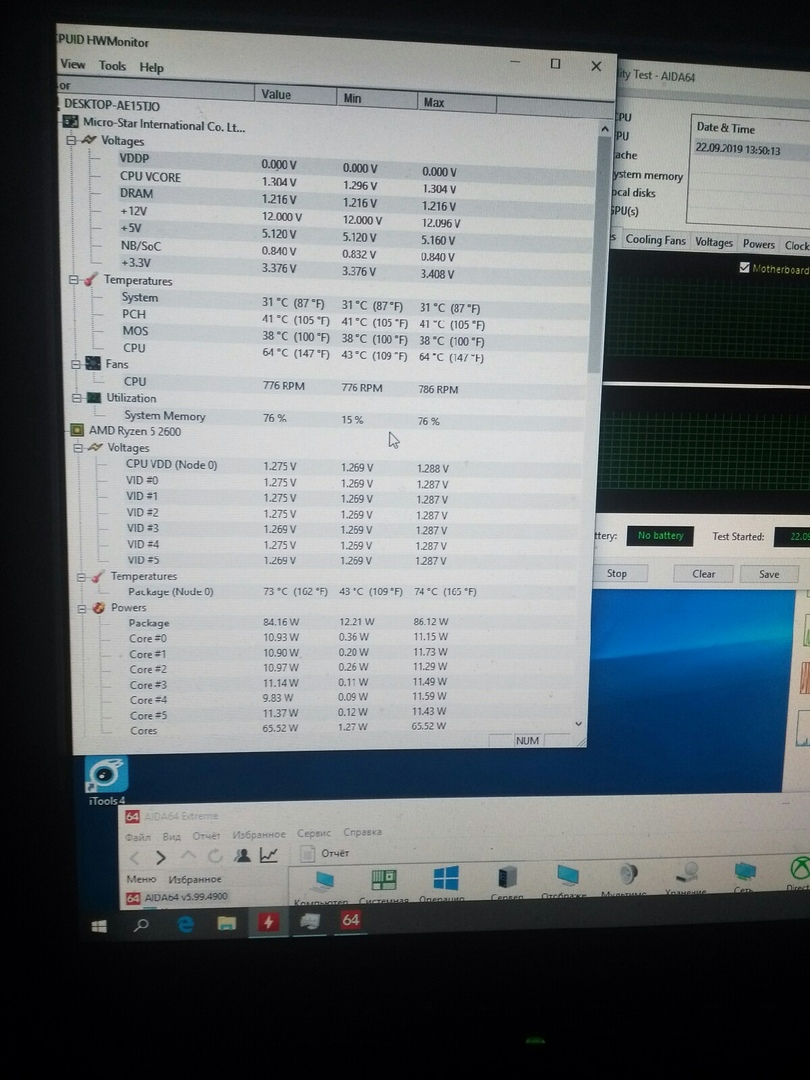810x1080 pixels.
Task: Click AIDA64 forward navigation arrow
Action: point(160,858)
